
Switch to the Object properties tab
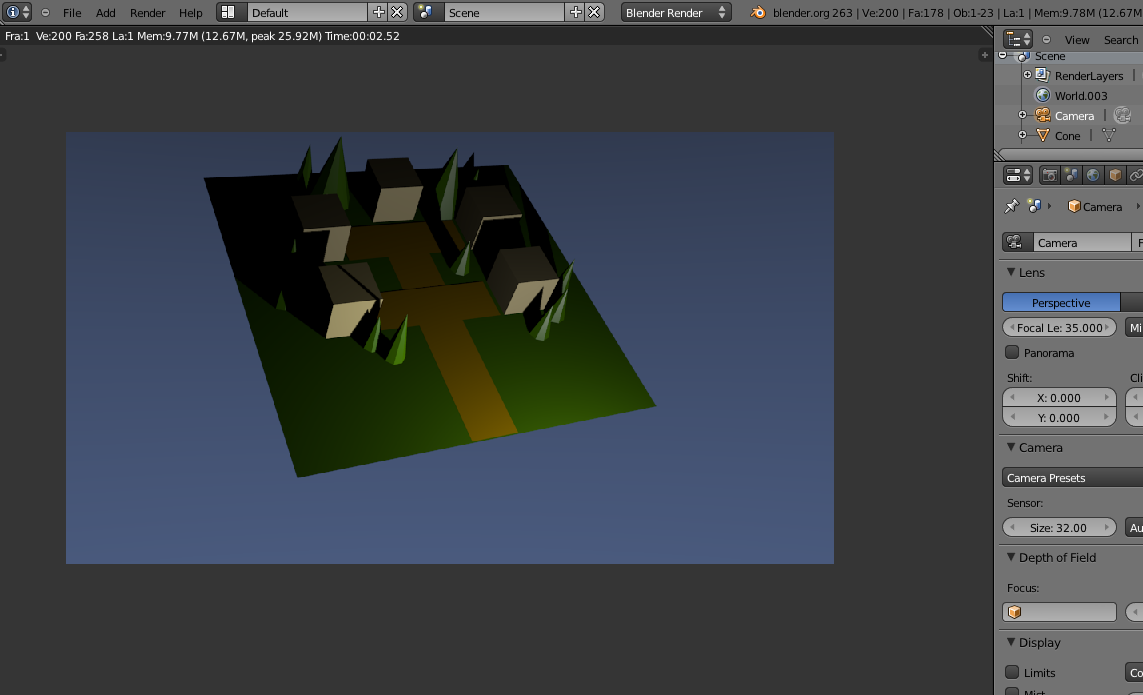click(1115, 175)
